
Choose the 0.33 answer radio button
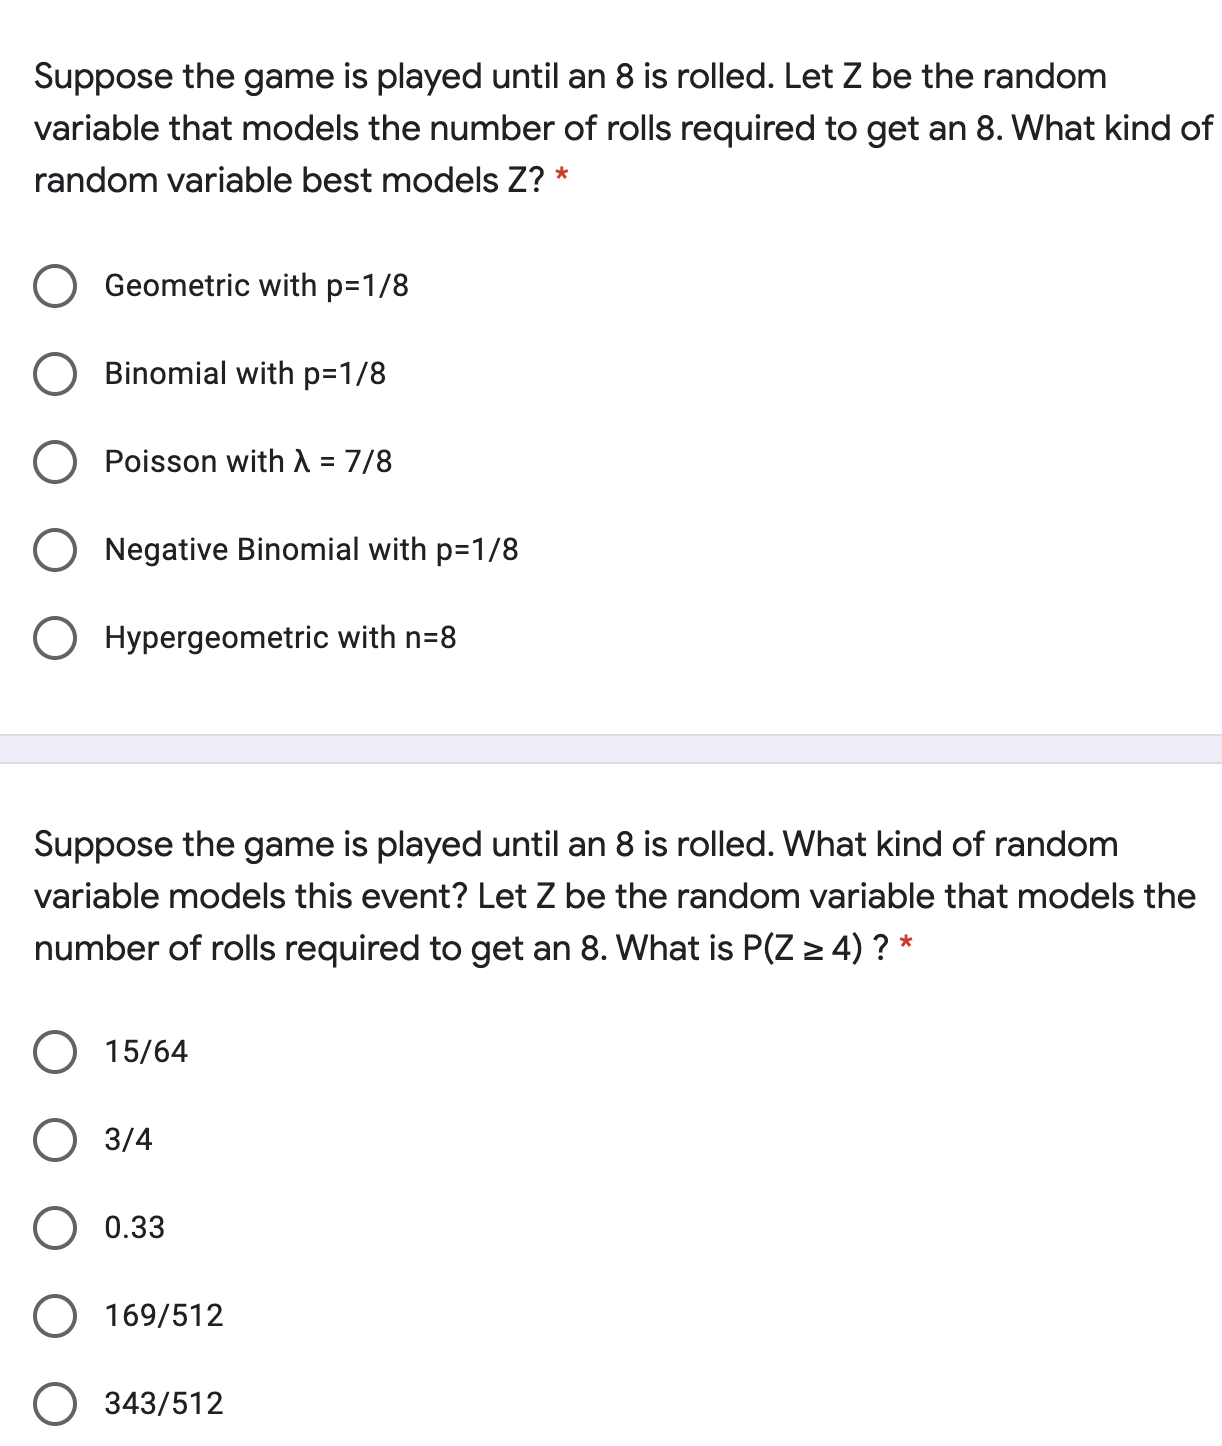tap(55, 1228)
